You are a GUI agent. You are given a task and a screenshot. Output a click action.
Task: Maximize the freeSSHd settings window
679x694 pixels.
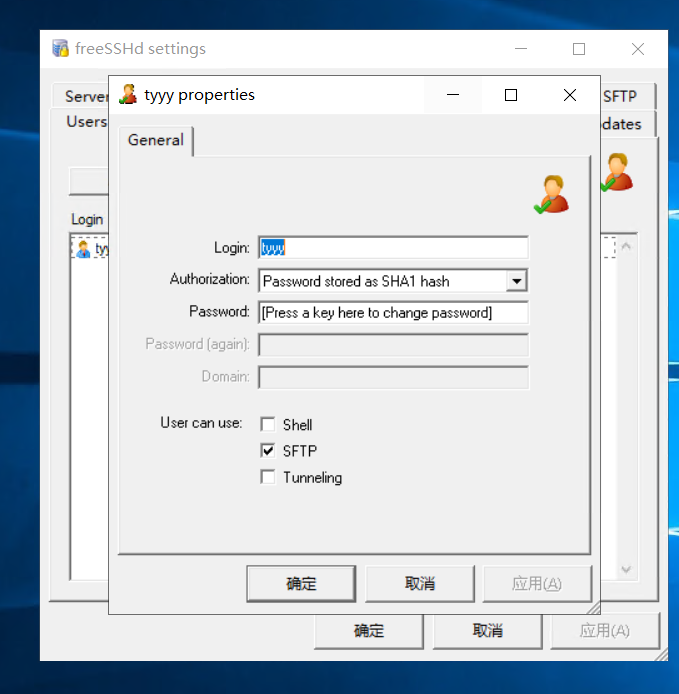[x=579, y=49]
